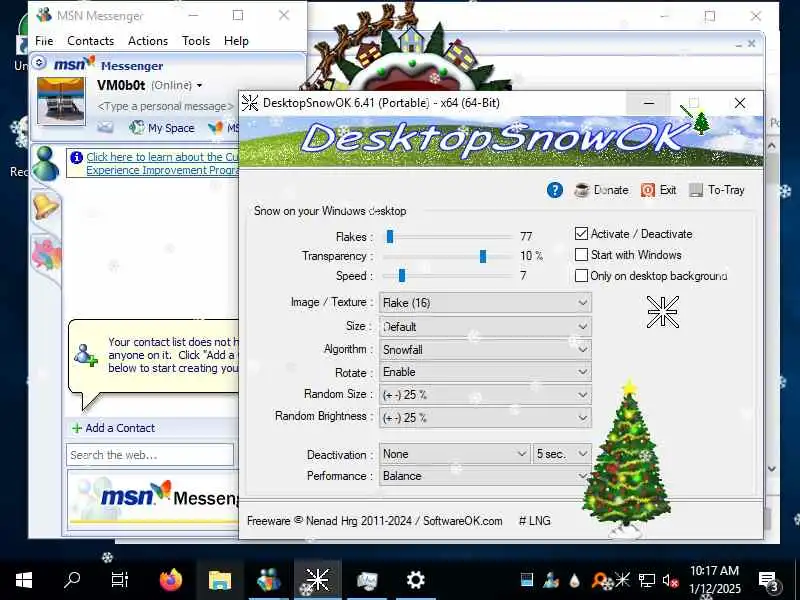Click the Search the web input box
The width and height of the screenshot is (800, 600).
150,455
